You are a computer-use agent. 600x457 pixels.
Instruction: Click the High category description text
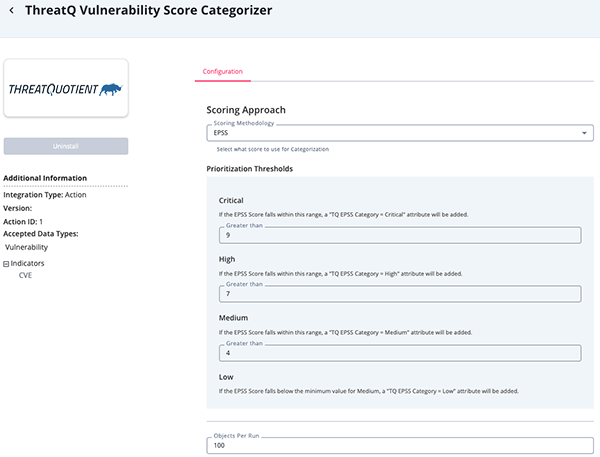click(x=341, y=274)
